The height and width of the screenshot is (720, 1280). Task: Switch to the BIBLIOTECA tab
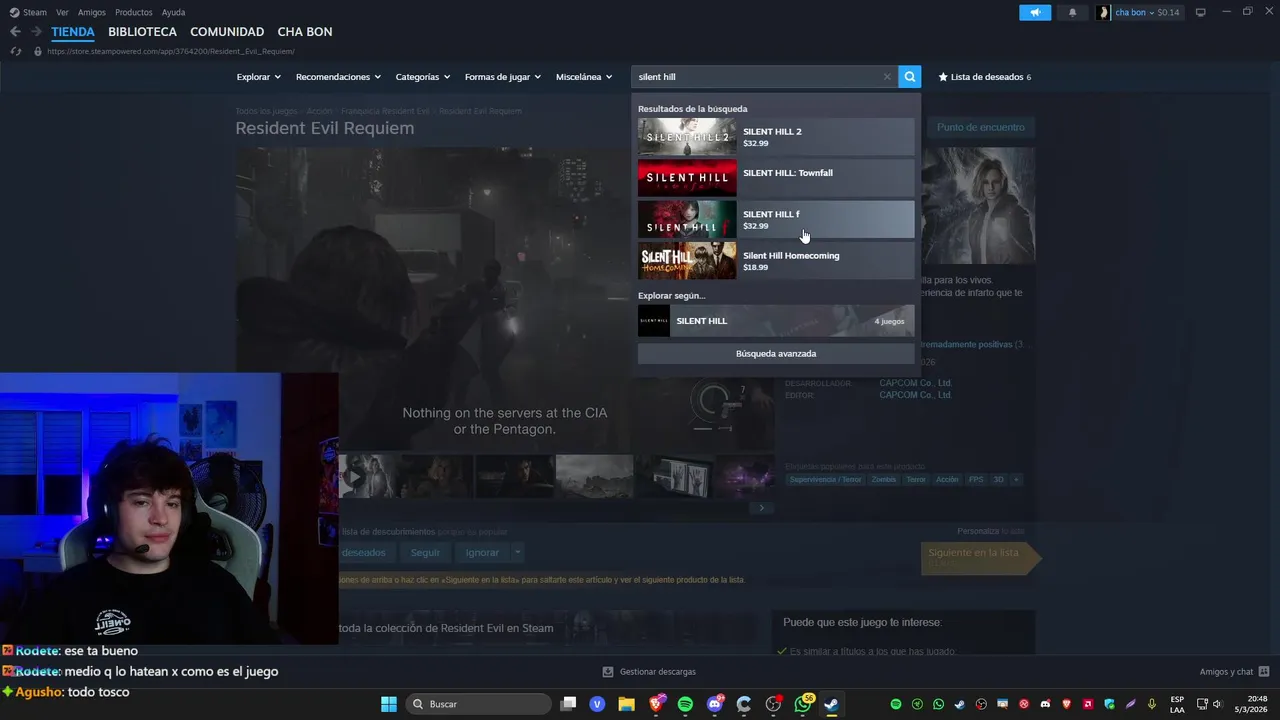[142, 32]
